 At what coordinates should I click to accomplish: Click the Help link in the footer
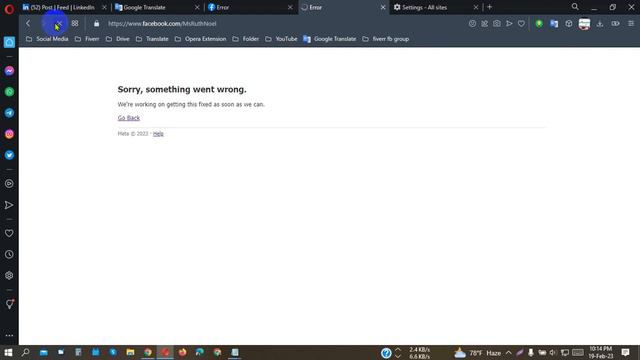tap(158, 134)
